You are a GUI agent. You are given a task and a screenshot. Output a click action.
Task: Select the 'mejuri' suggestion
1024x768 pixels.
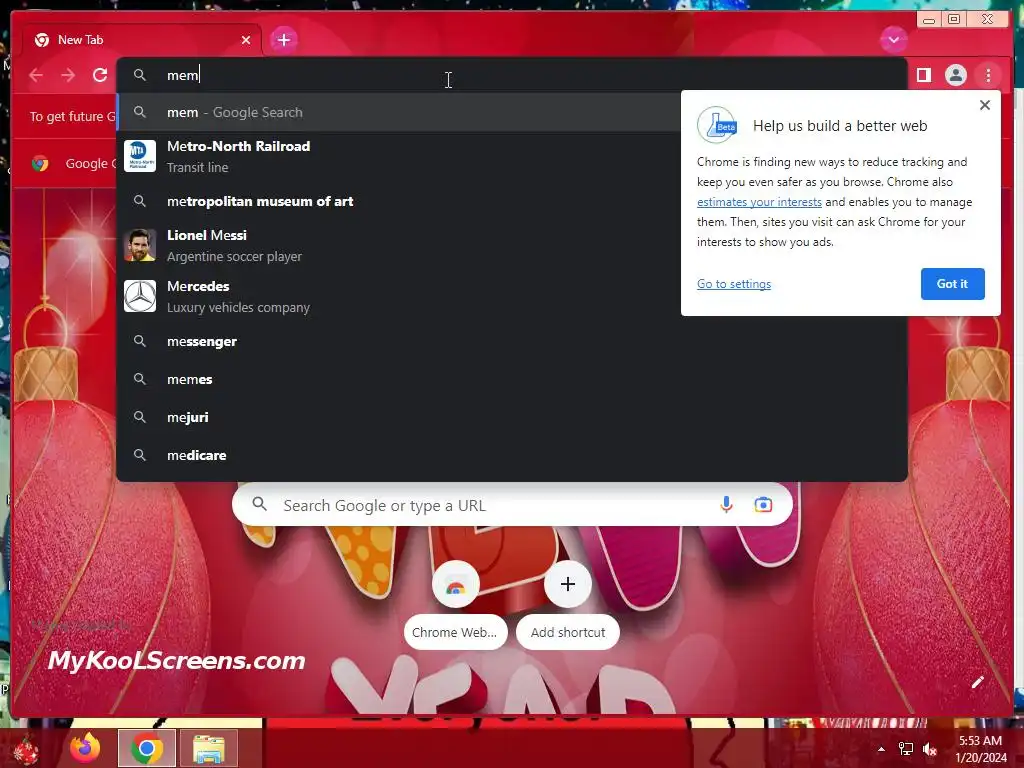[x=512, y=417]
